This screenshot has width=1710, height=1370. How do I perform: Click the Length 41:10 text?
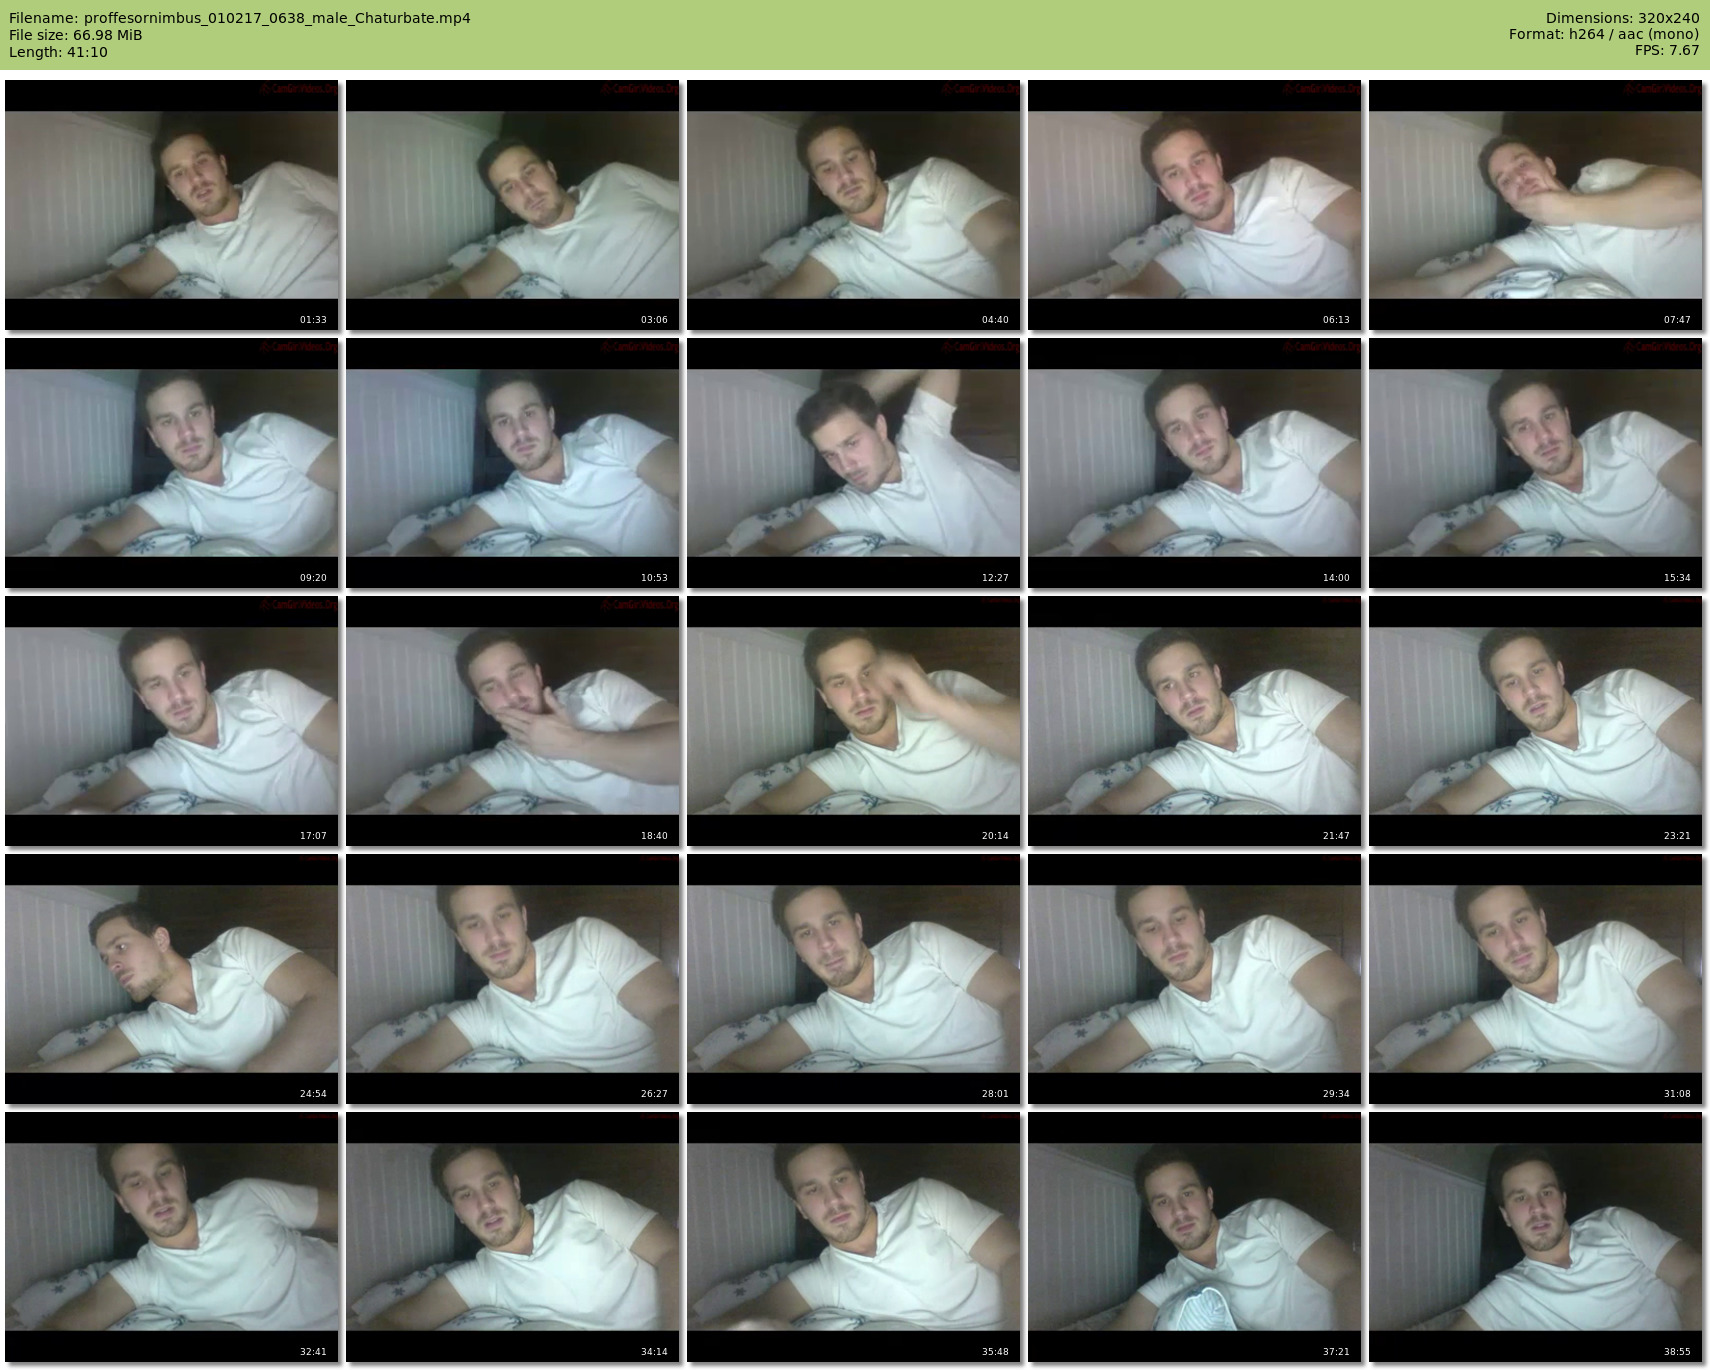[58, 52]
